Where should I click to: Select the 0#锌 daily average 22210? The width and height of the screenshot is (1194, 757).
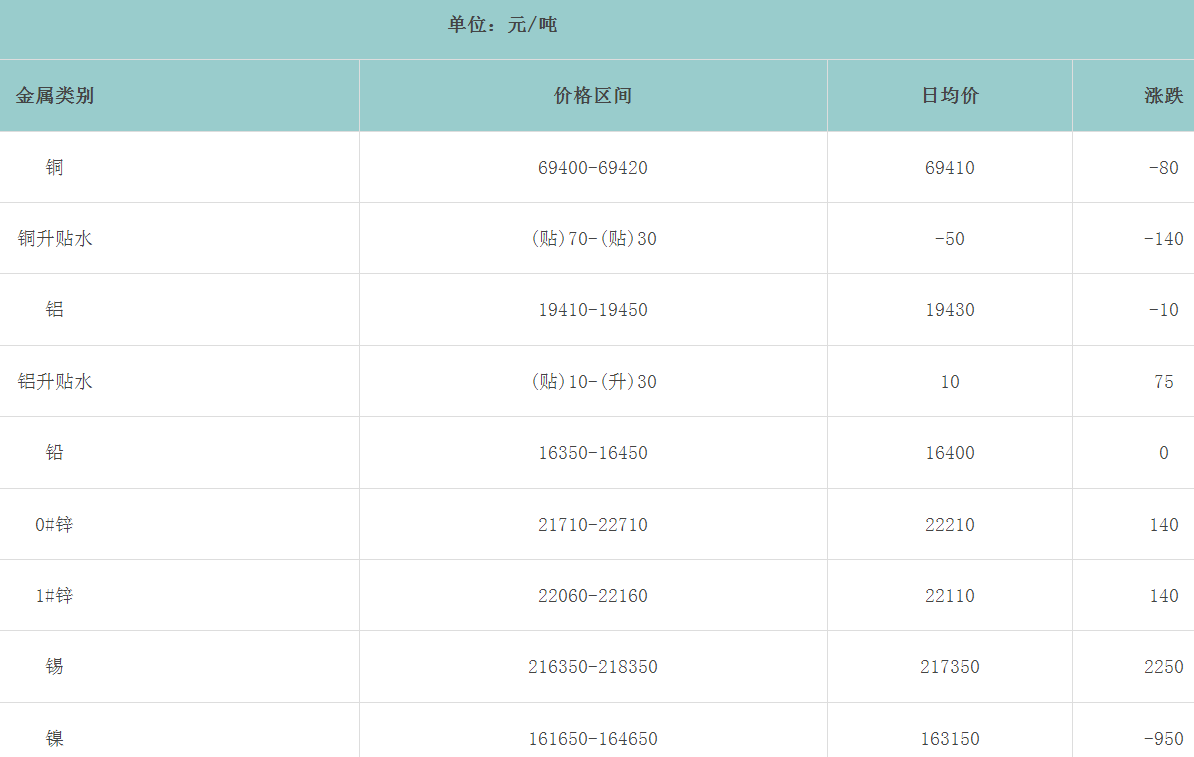[x=949, y=525]
